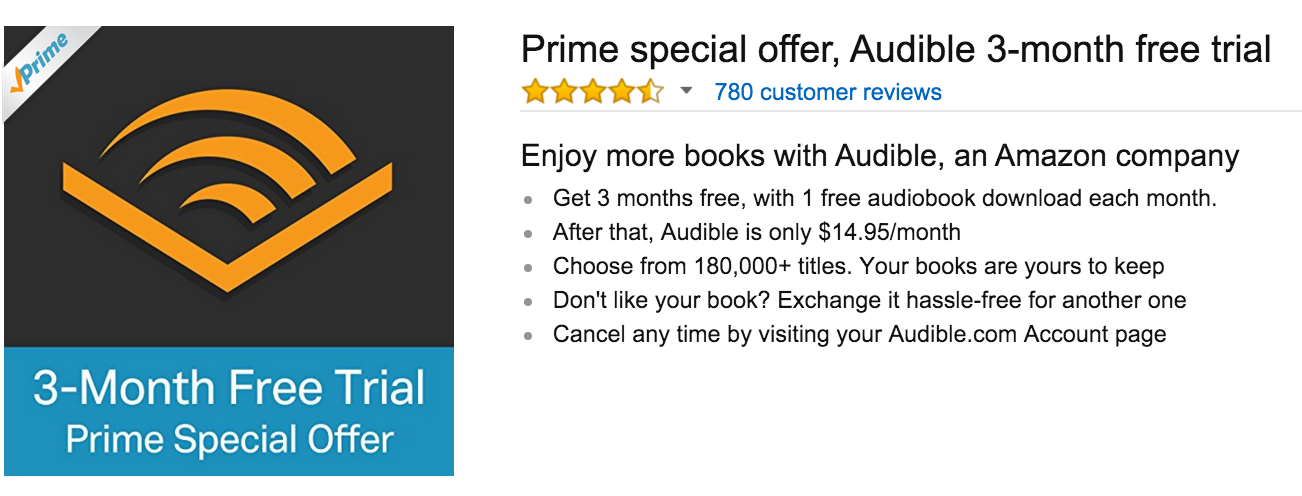The image size is (1302, 496).
Task: Click the half-filled fifth rating star
Action: [x=650, y=93]
